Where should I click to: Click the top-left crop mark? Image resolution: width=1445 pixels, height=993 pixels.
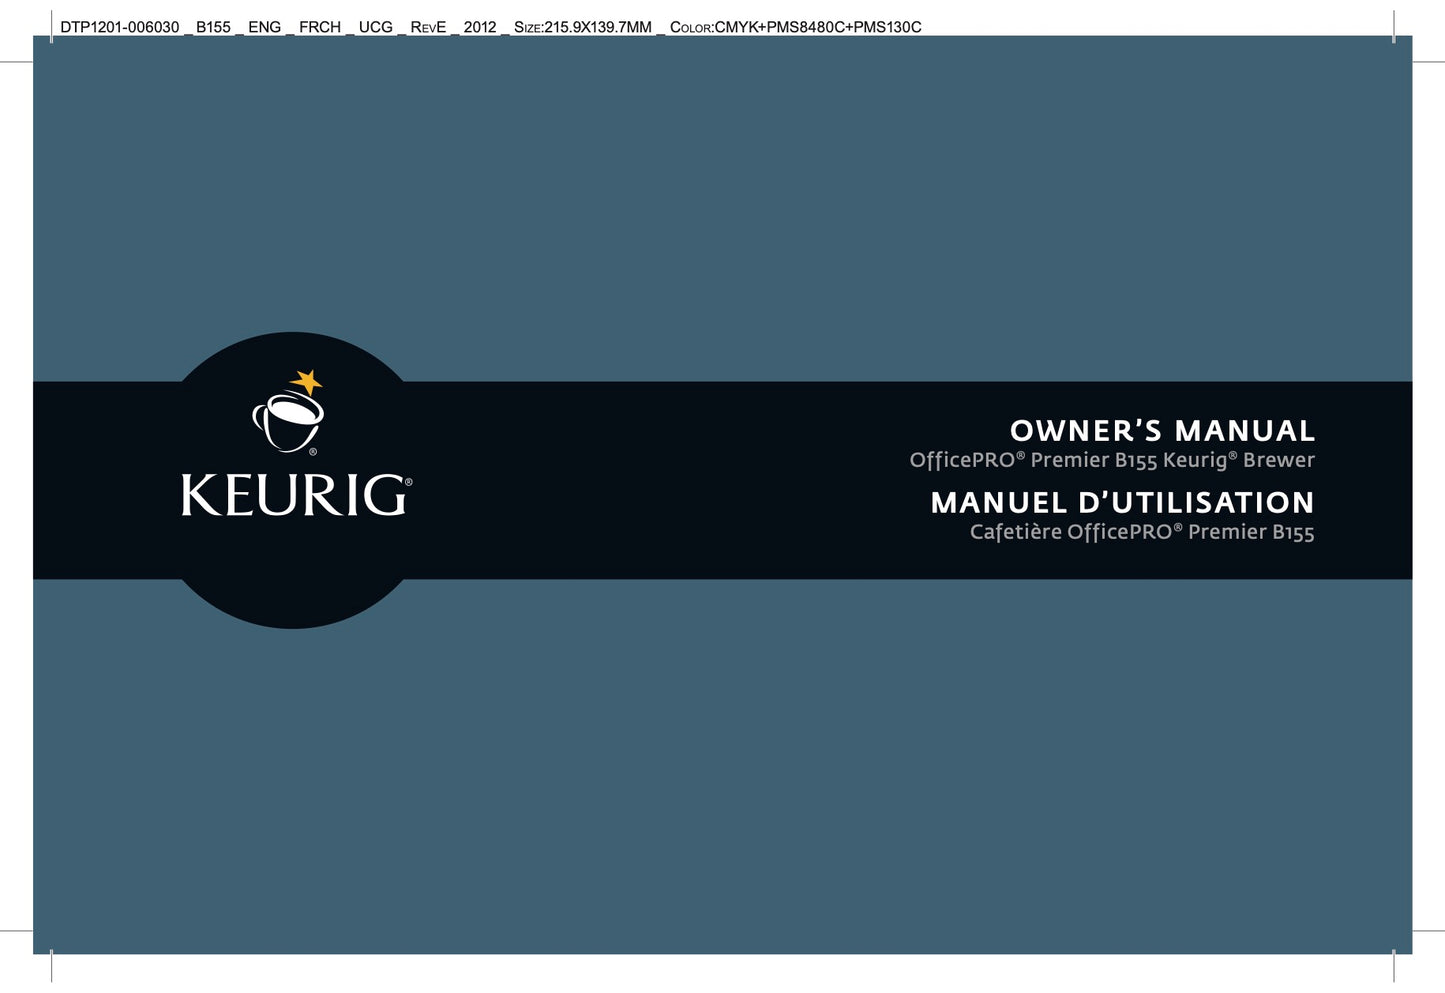pyautogui.click(x=51, y=27)
